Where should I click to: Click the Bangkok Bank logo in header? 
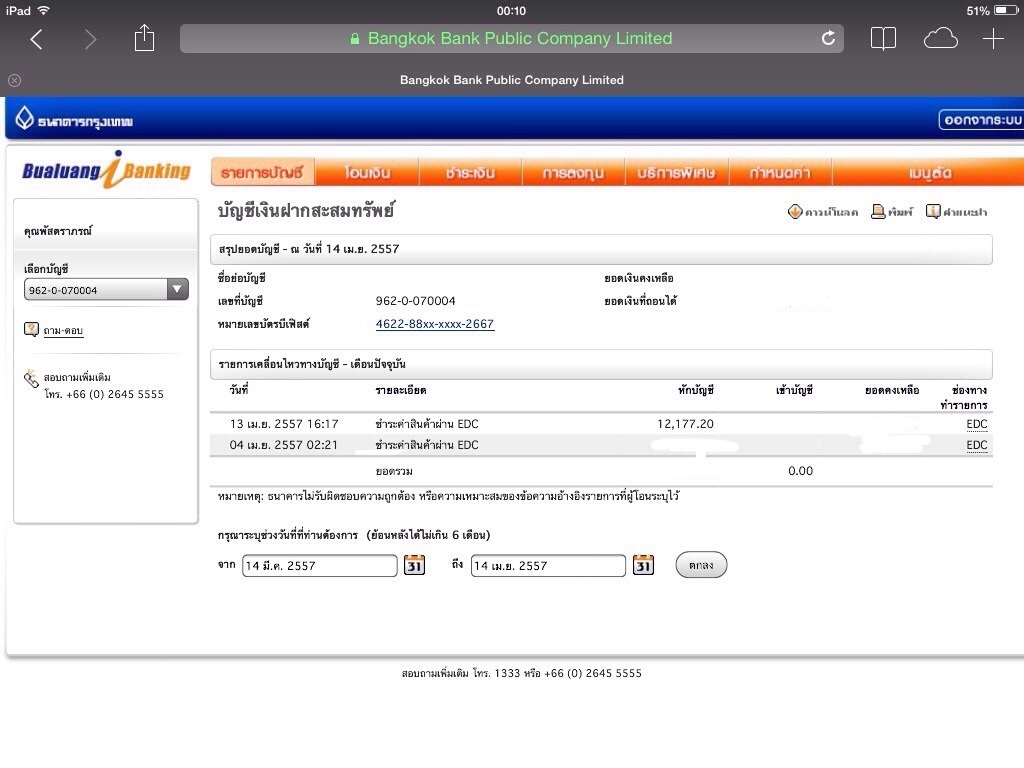click(74, 120)
